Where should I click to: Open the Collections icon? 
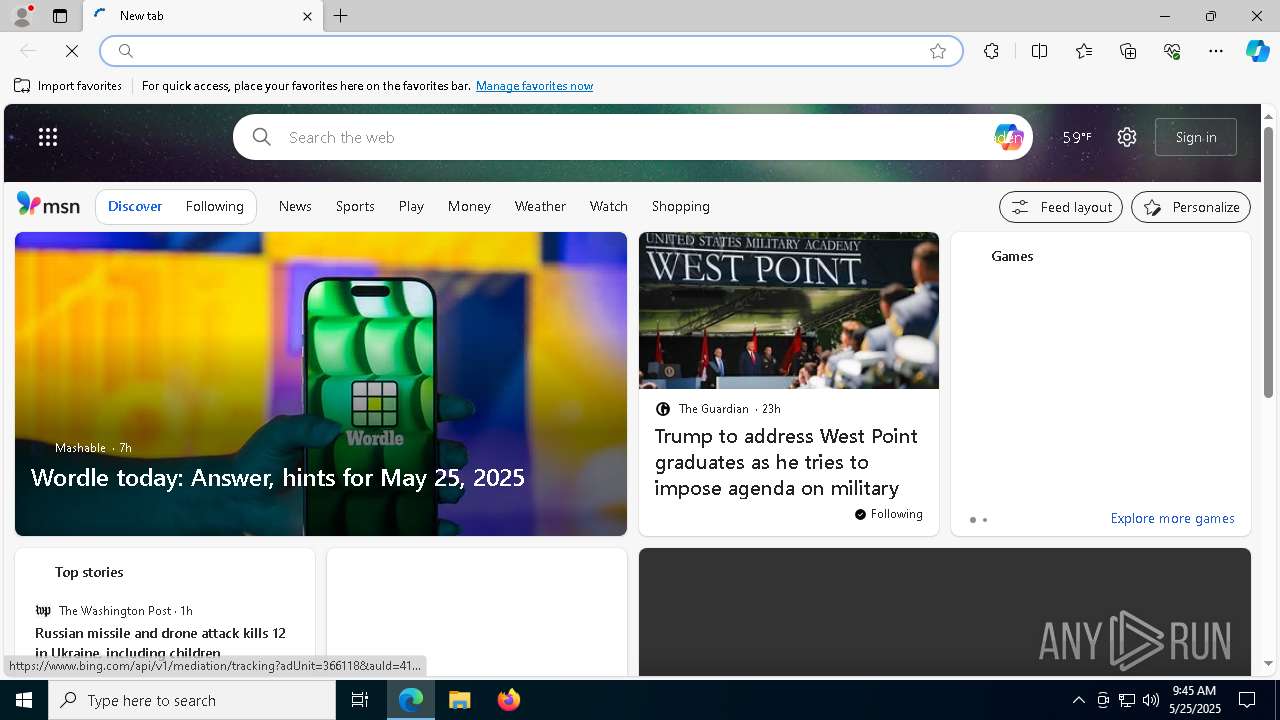coord(1128,51)
